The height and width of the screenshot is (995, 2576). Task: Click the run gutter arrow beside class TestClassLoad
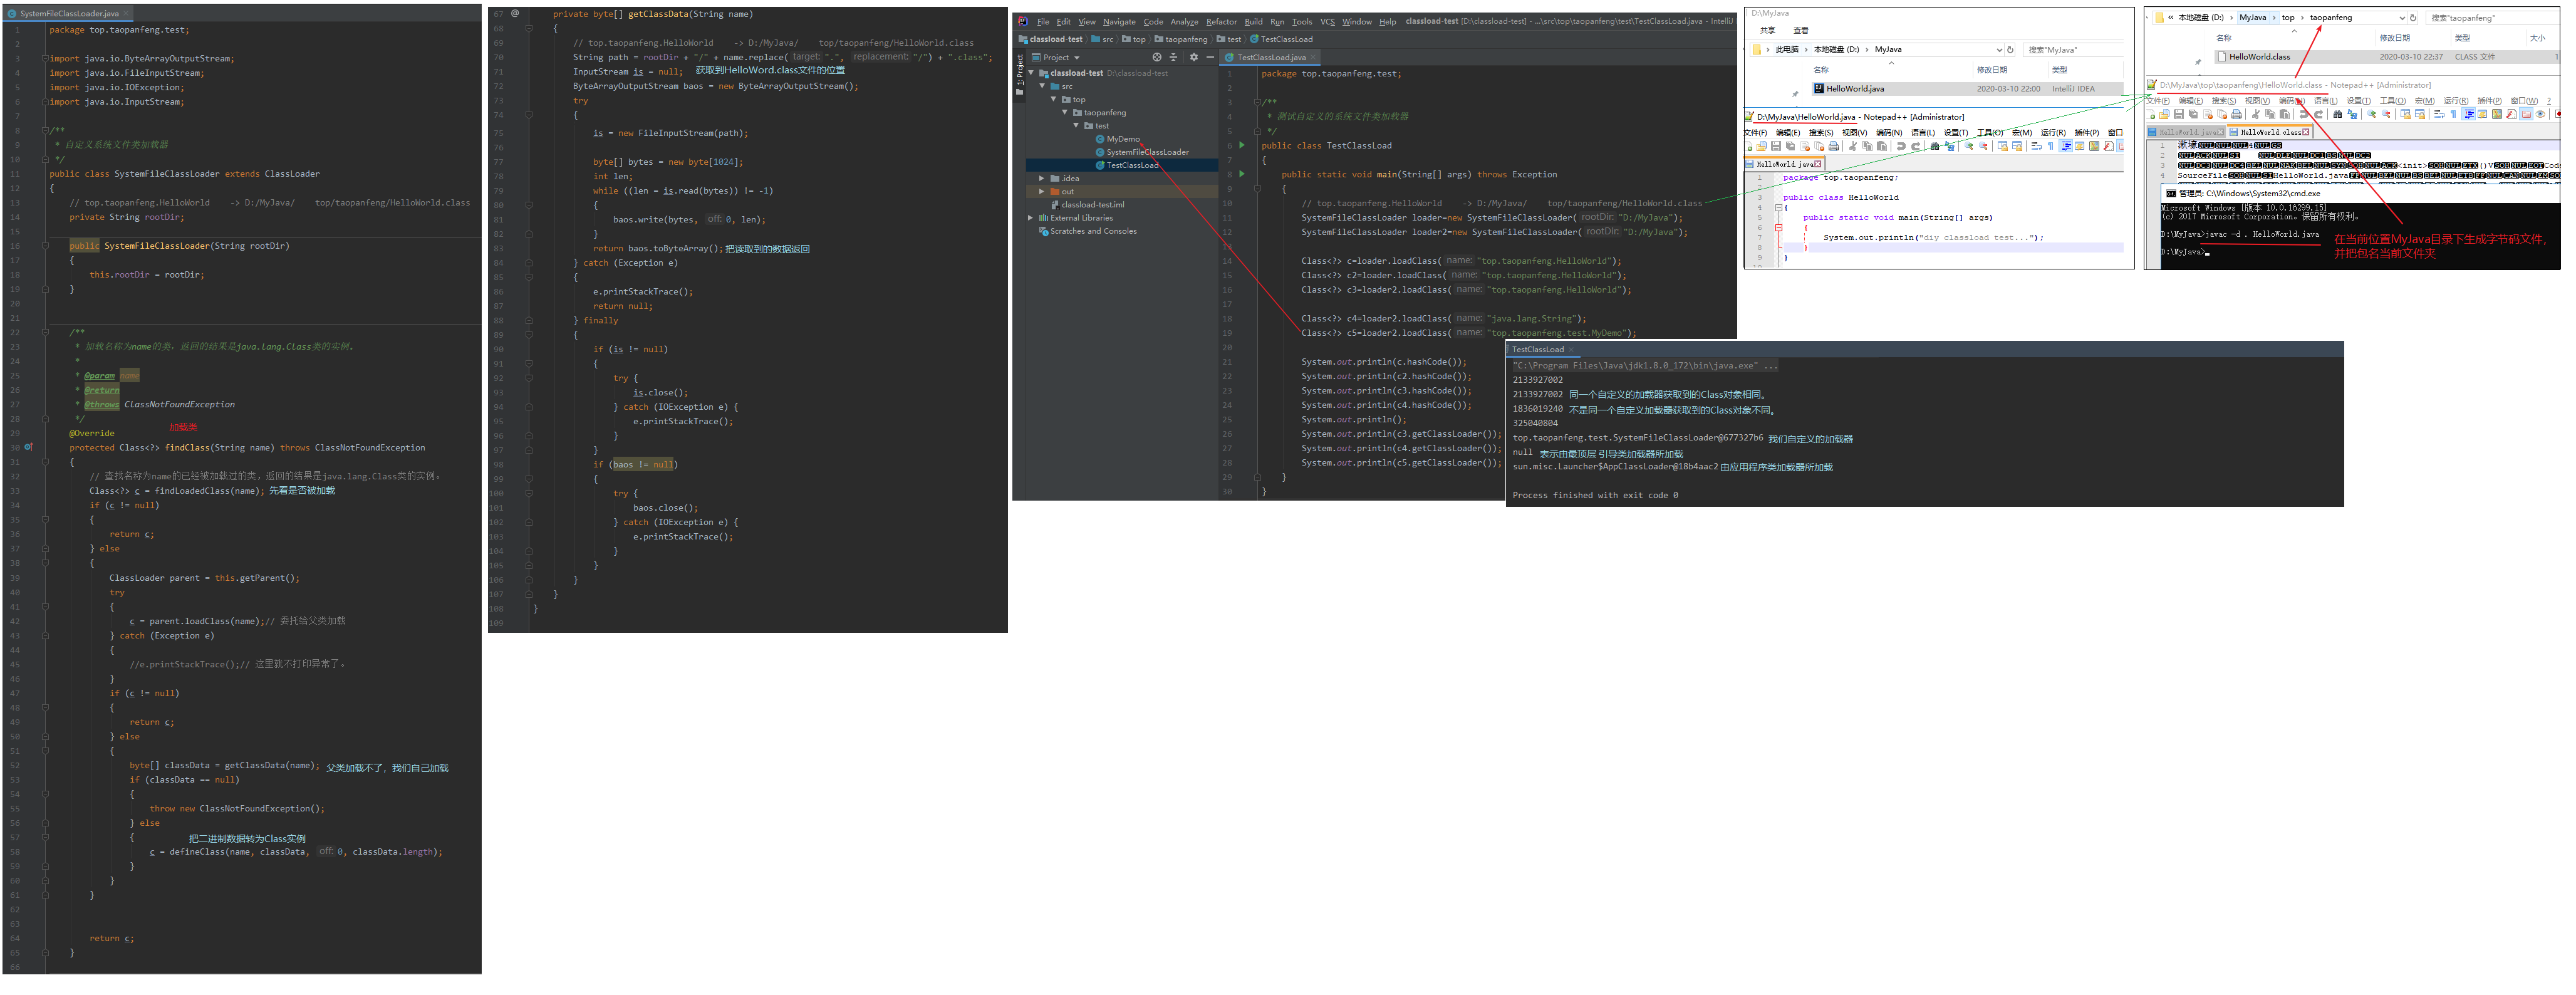click(x=1242, y=145)
